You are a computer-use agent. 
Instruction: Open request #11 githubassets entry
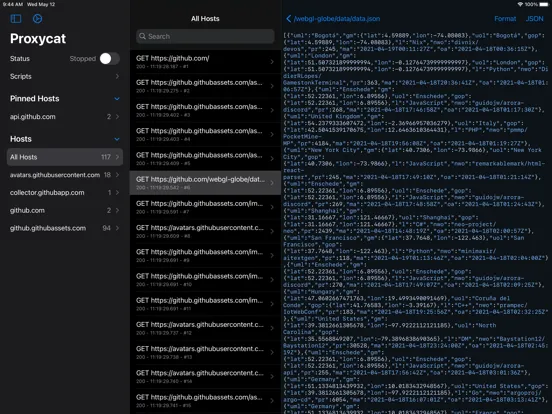(205, 304)
